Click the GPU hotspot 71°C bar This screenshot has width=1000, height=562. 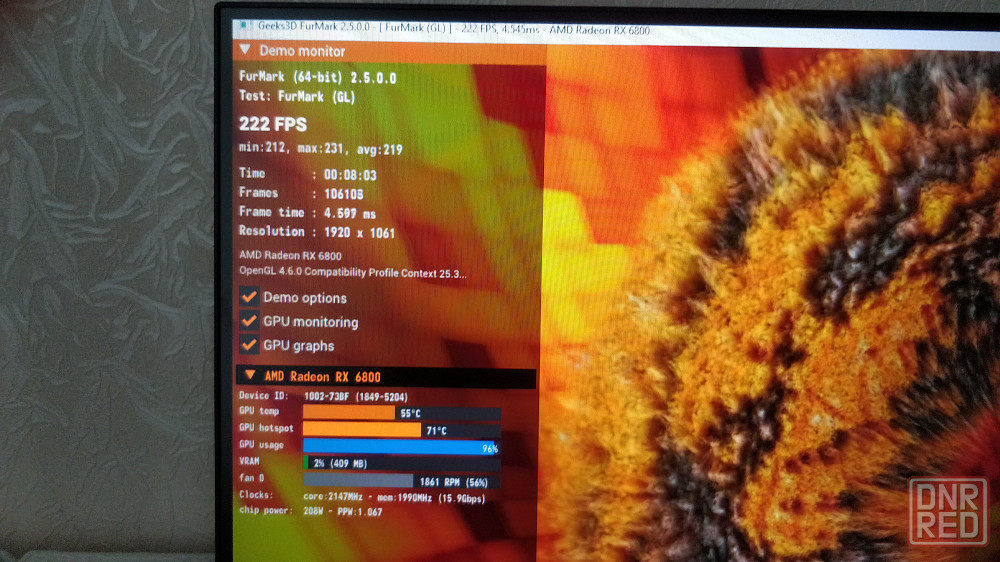pos(401,430)
